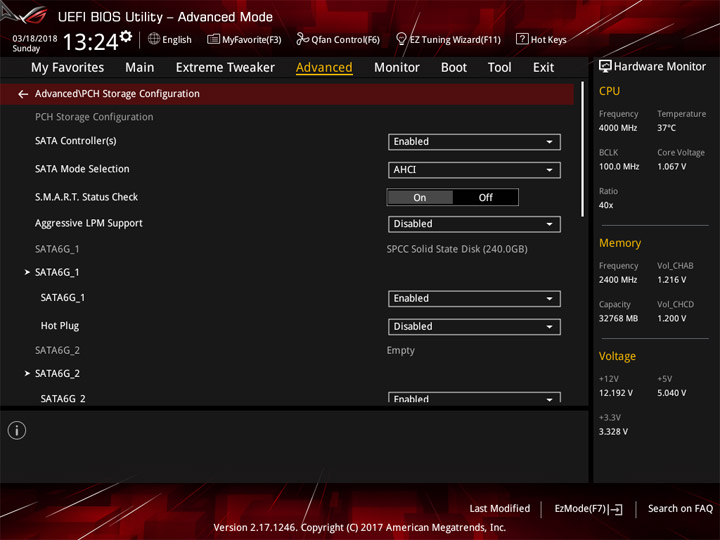Click the Aggressive LPM Support label
This screenshot has width=720, height=540.
pos(89,224)
